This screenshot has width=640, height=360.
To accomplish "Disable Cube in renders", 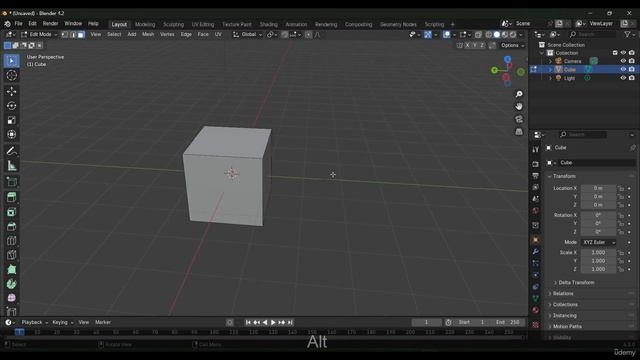I will (x=631, y=69).
